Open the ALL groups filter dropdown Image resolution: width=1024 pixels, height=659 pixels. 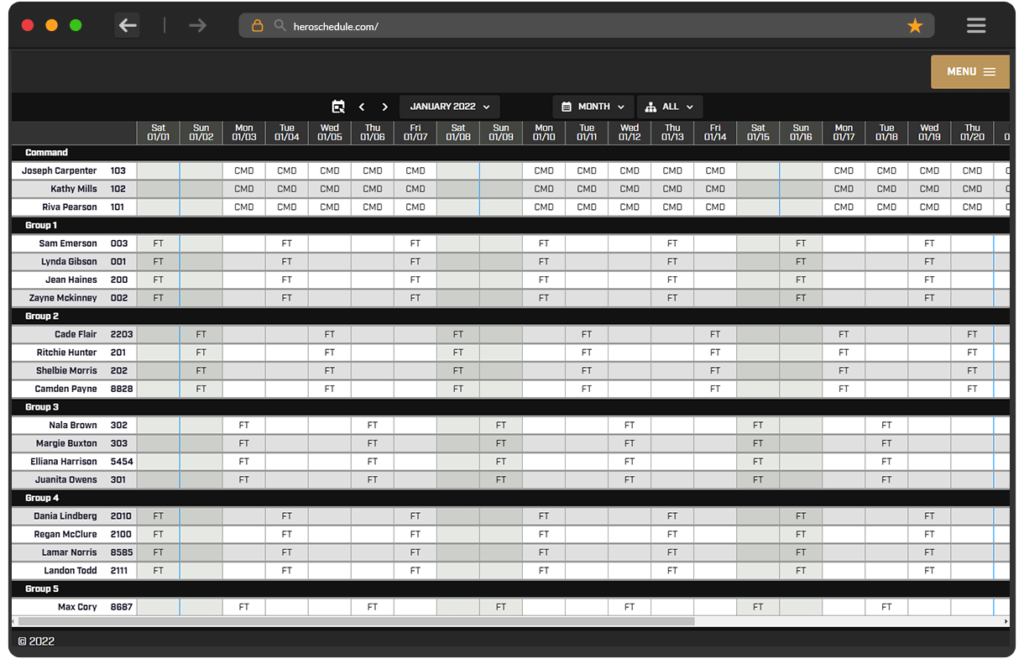[670, 106]
